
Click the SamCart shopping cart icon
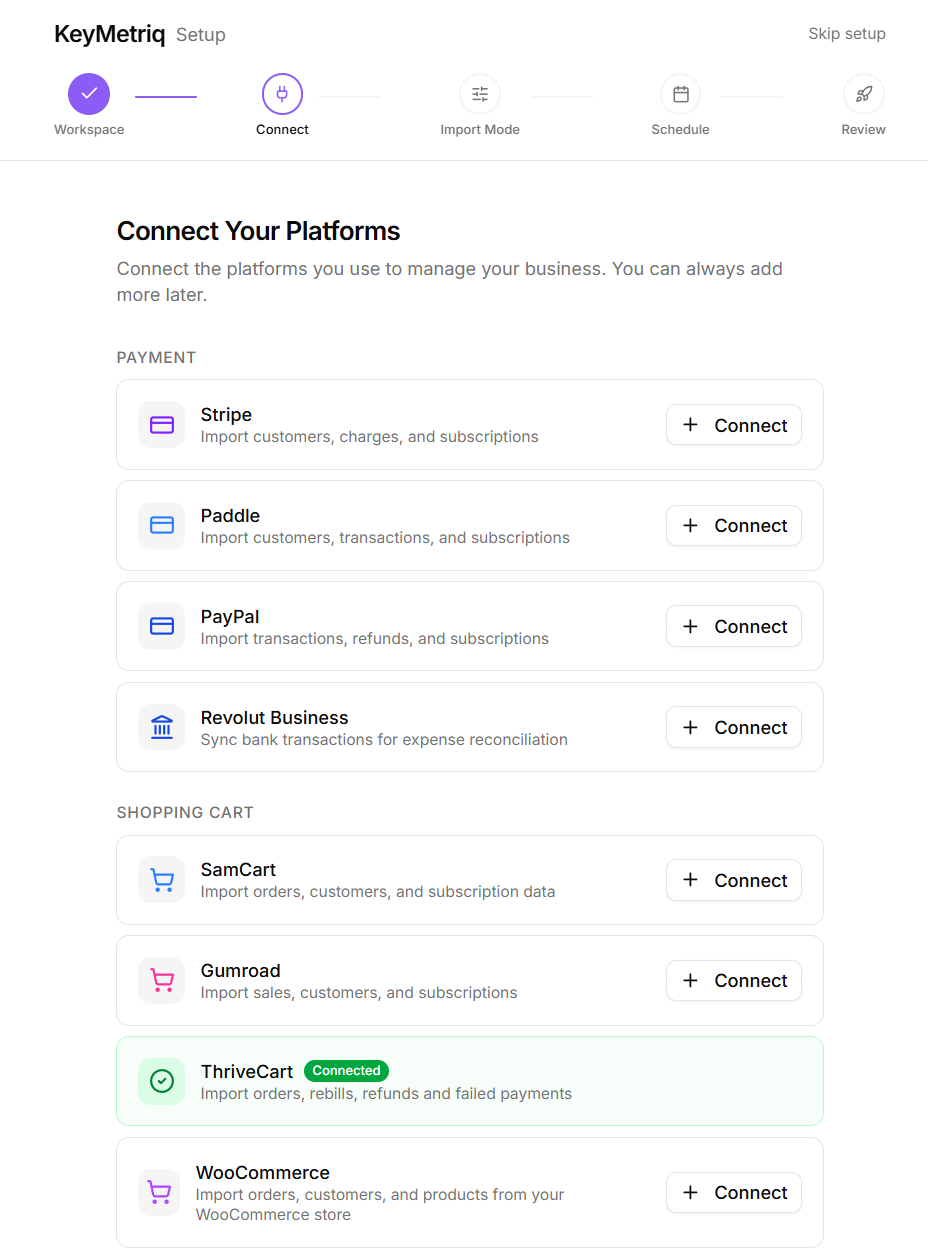162,880
